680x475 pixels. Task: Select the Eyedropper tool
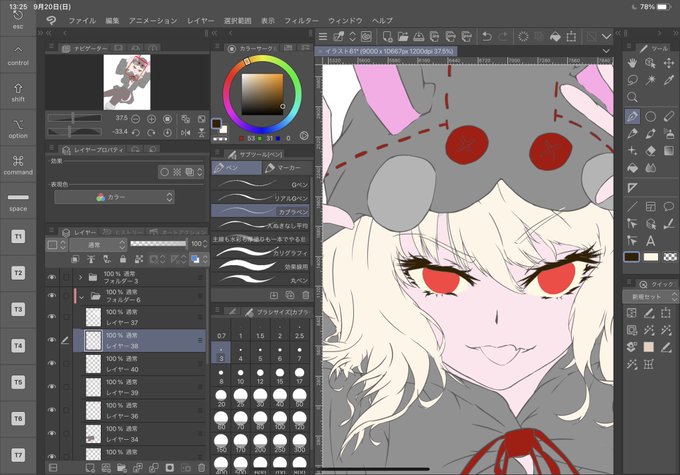pos(669,80)
